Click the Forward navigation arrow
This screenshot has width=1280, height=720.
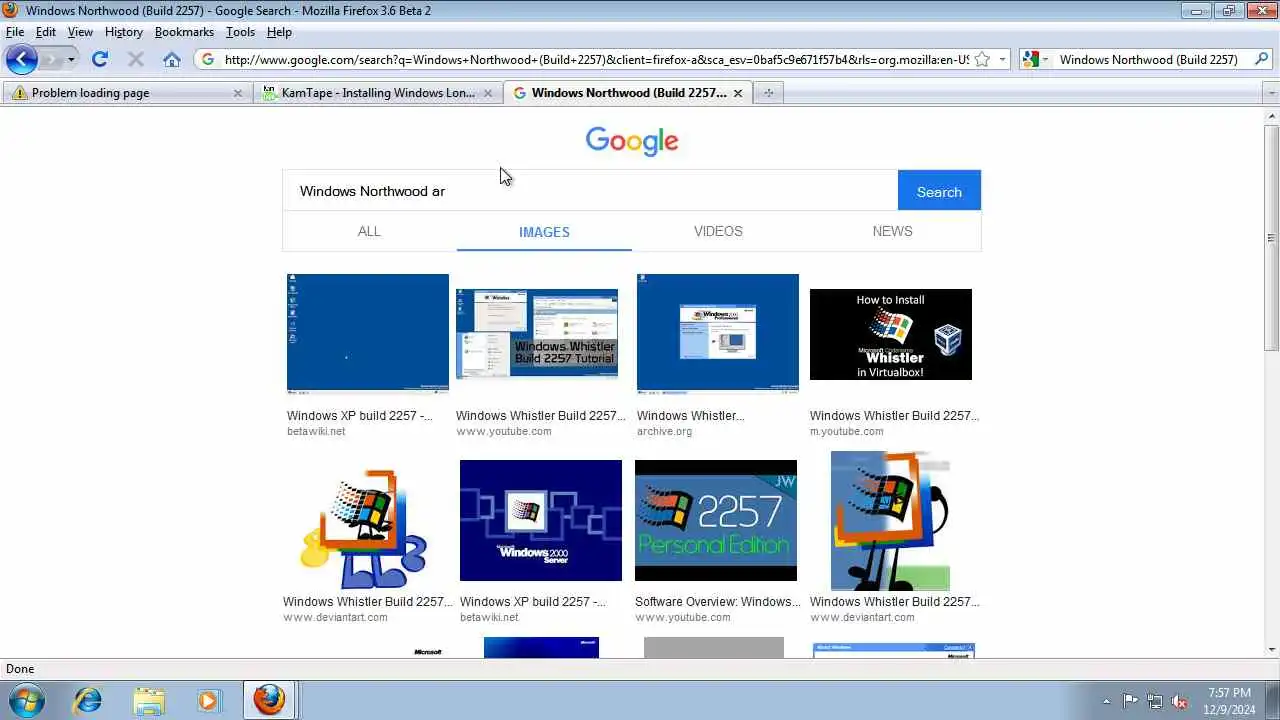(51, 60)
